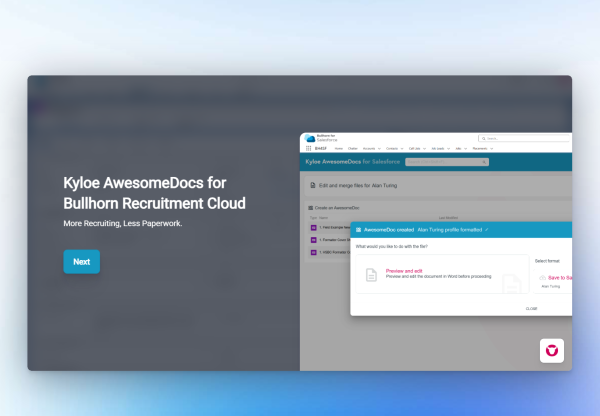Screen dimensions: 600x416
Task: Click the purple icon of the Field Example row
Action: click(x=313, y=228)
